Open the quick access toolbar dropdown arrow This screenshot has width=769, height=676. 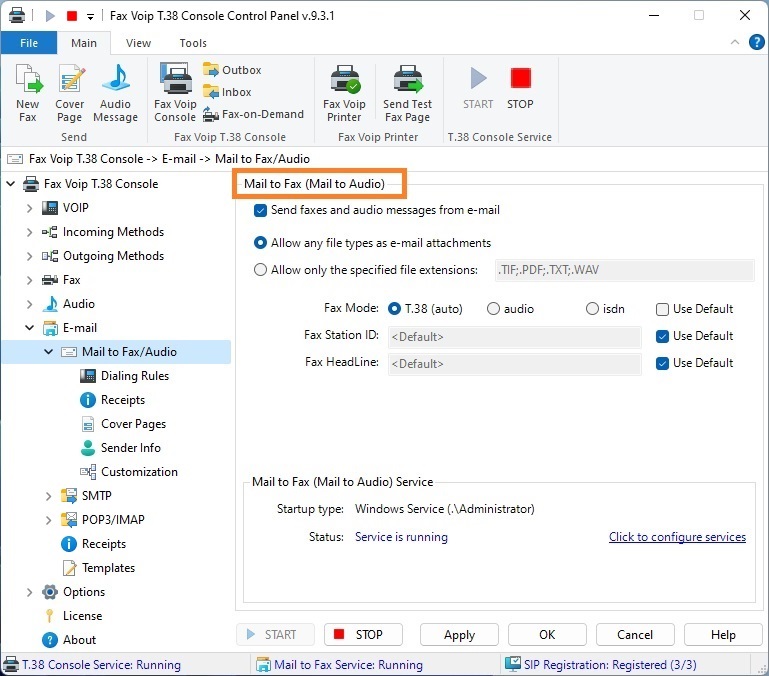90,16
